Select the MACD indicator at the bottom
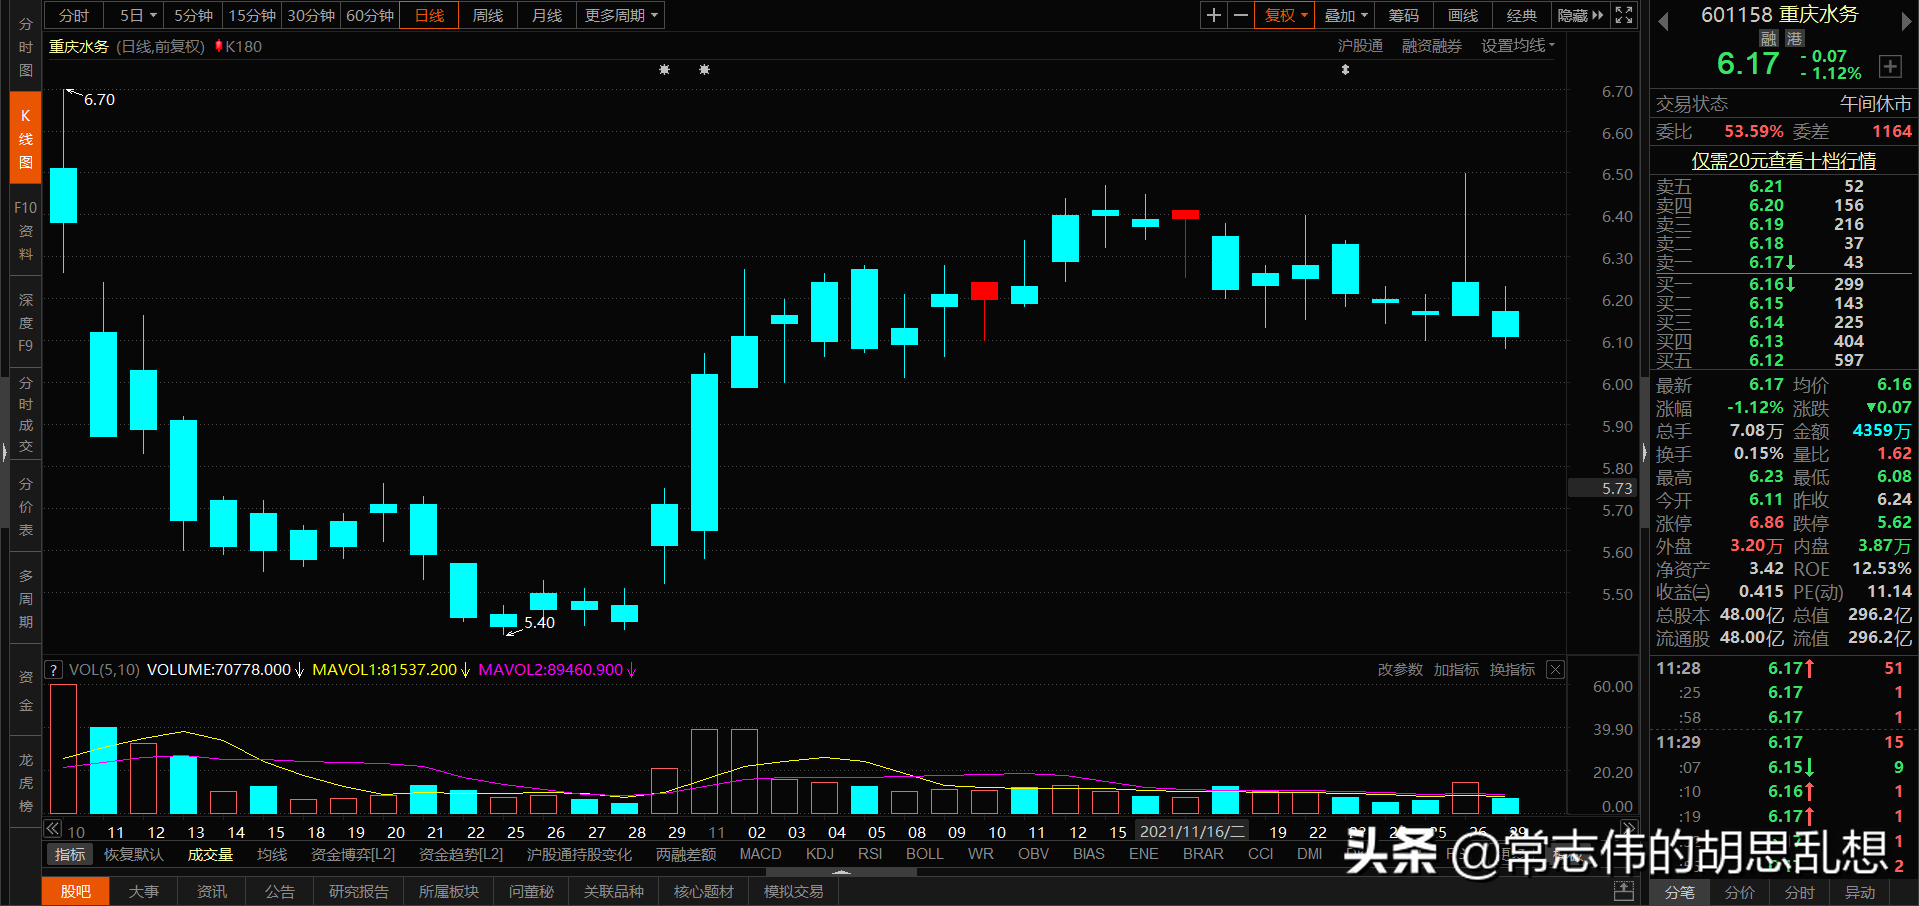This screenshot has width=1919, height=906. point(759,853)
